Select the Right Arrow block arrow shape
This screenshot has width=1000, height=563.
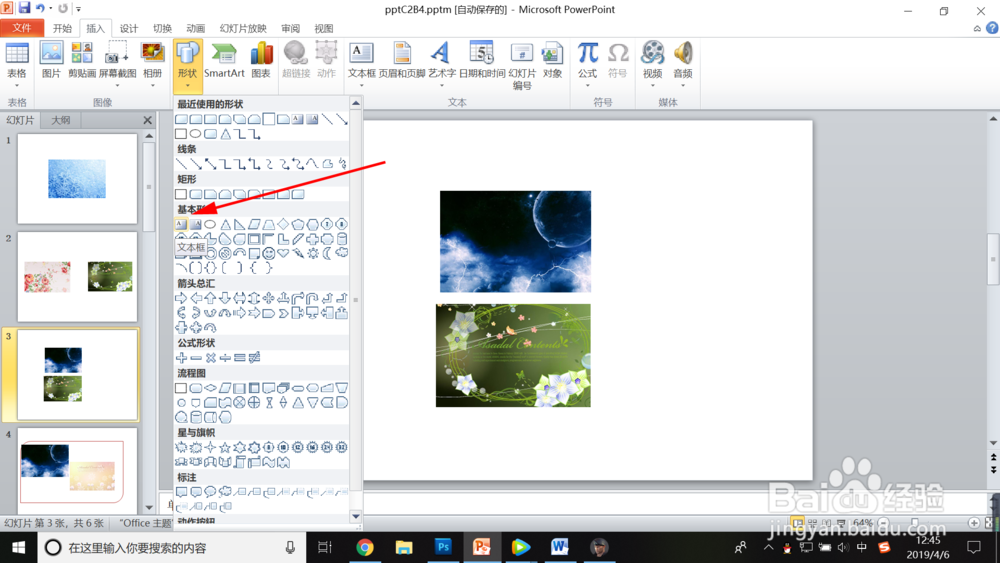[x=181, y=298]
